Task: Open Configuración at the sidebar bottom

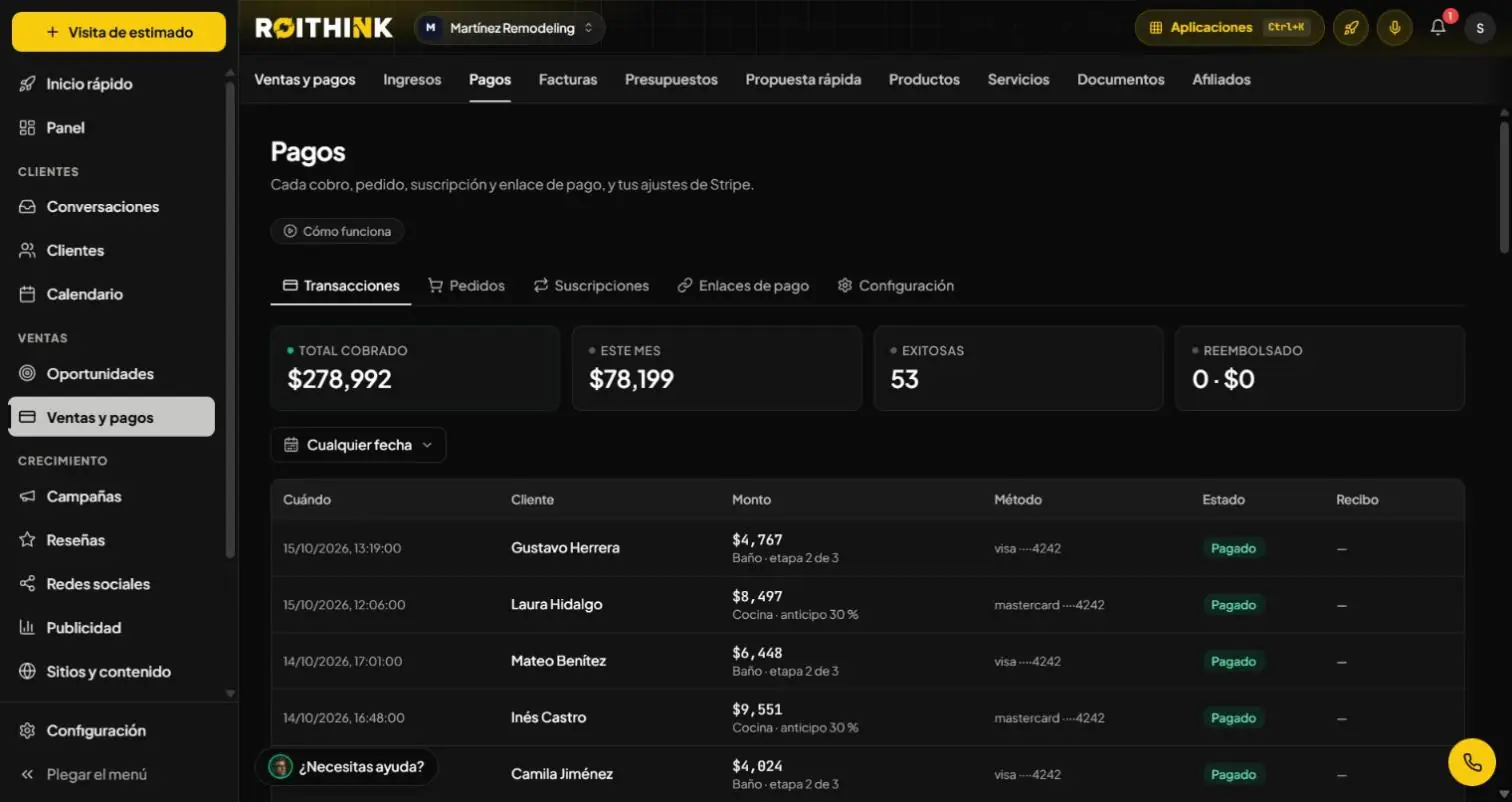Action: pyautogui.click(x=111, y=731)
